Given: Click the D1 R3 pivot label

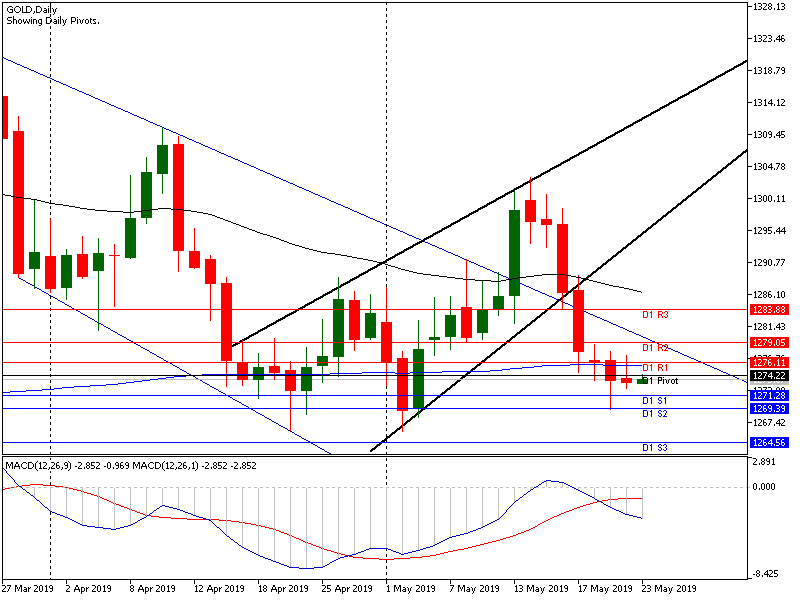Looking at the screenshot, I should (655, 315).
